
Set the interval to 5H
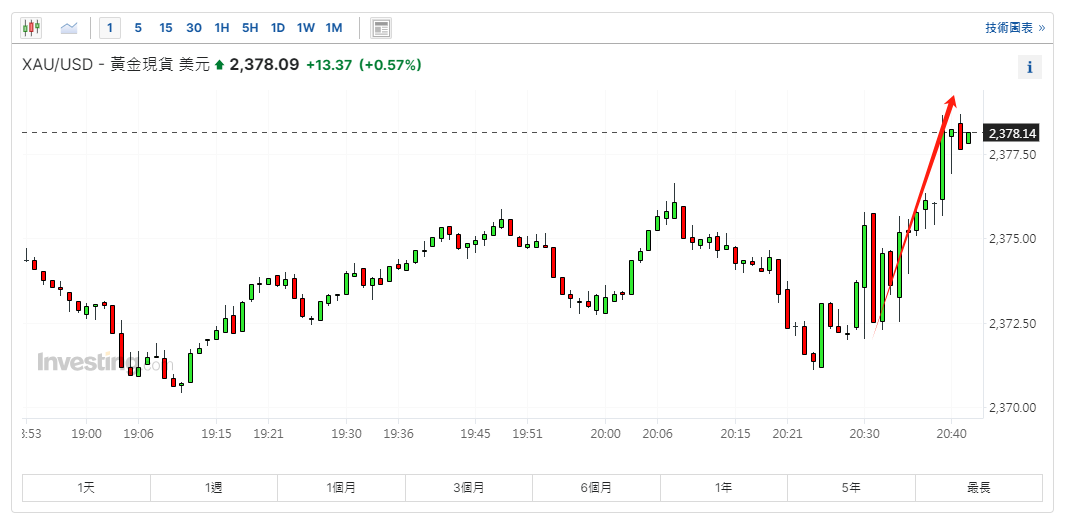coord(250,28)
